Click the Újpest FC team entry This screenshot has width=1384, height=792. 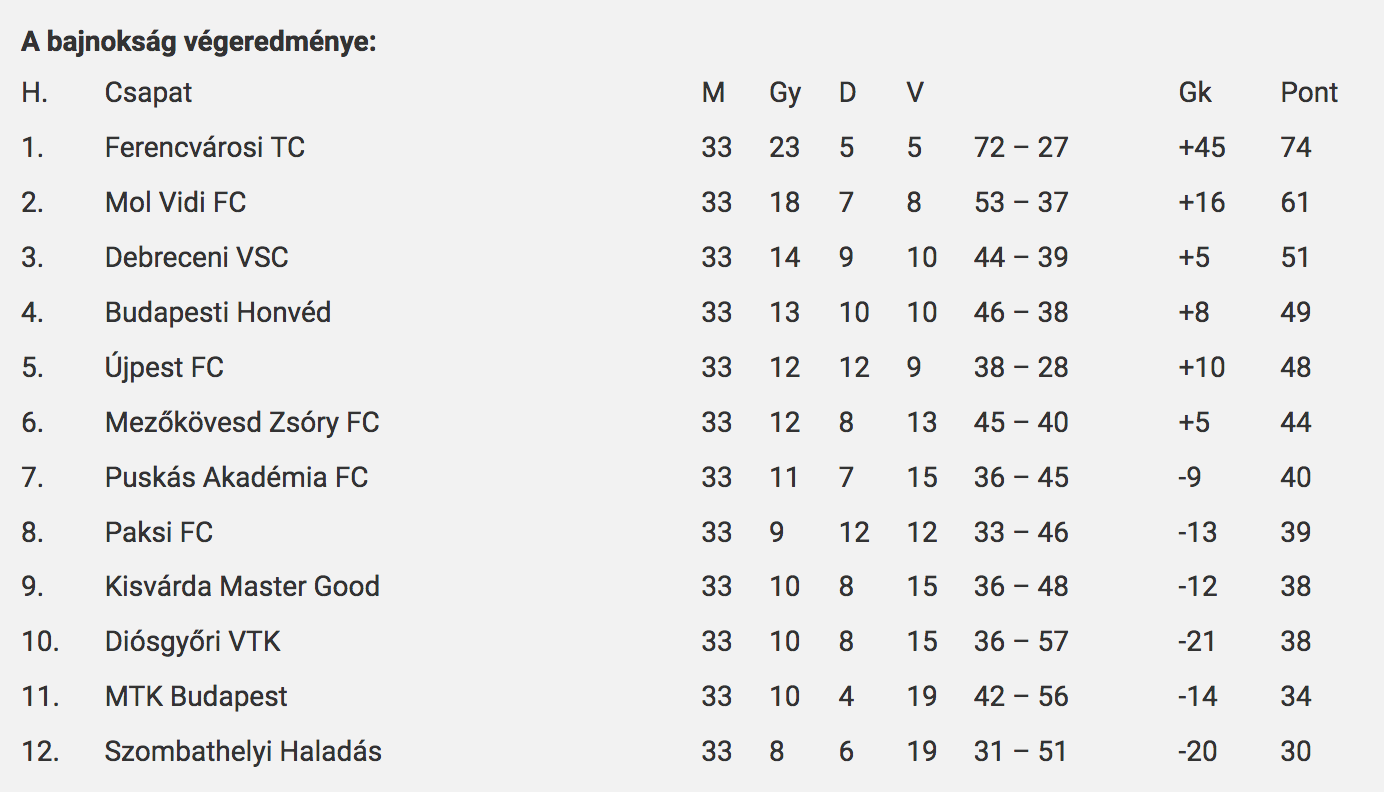click(164, 368)
